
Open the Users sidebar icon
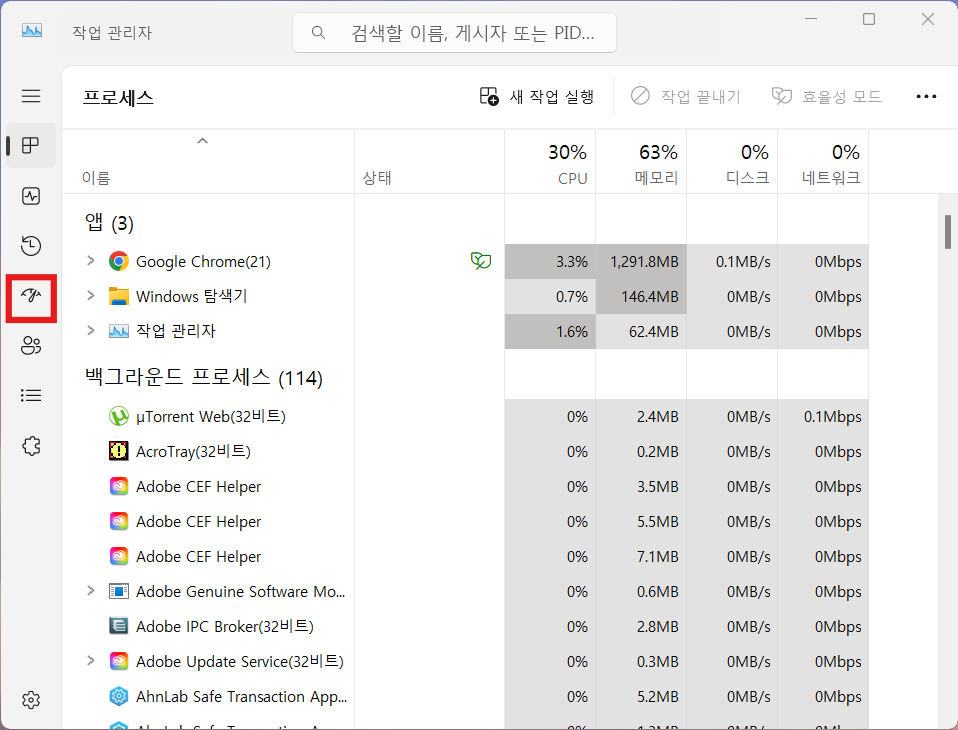(31, 346)
